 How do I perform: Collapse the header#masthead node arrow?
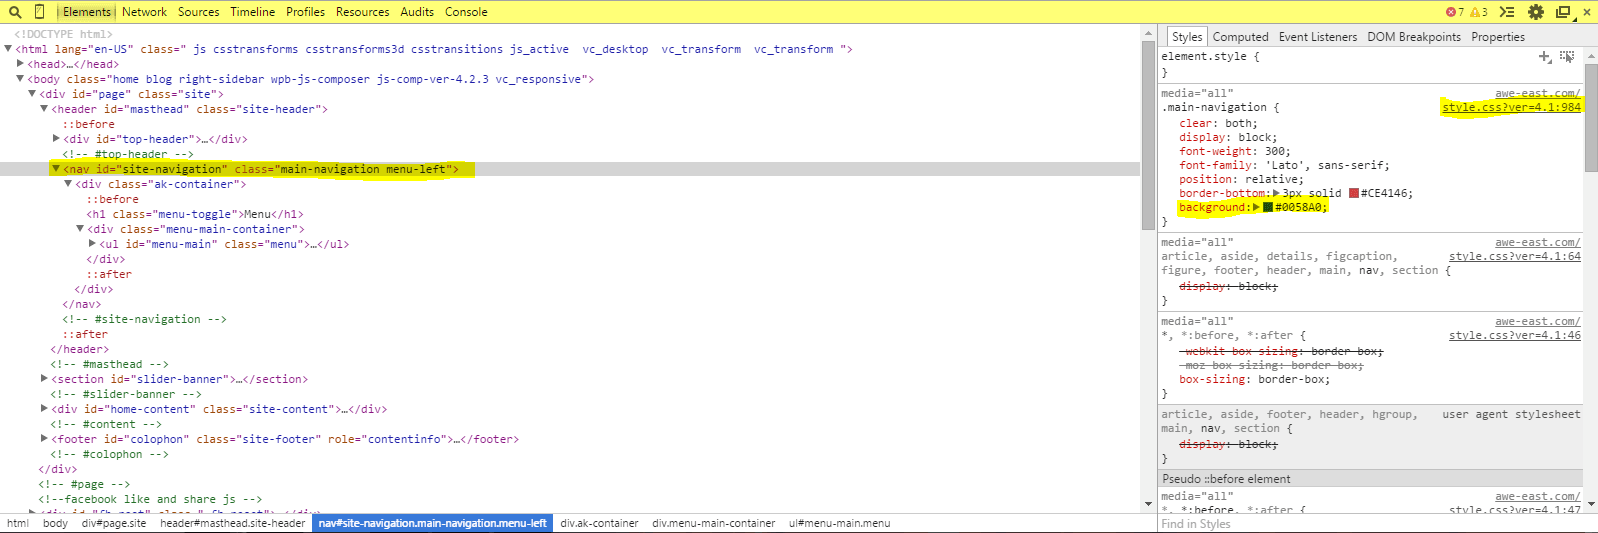pos(44,109)
